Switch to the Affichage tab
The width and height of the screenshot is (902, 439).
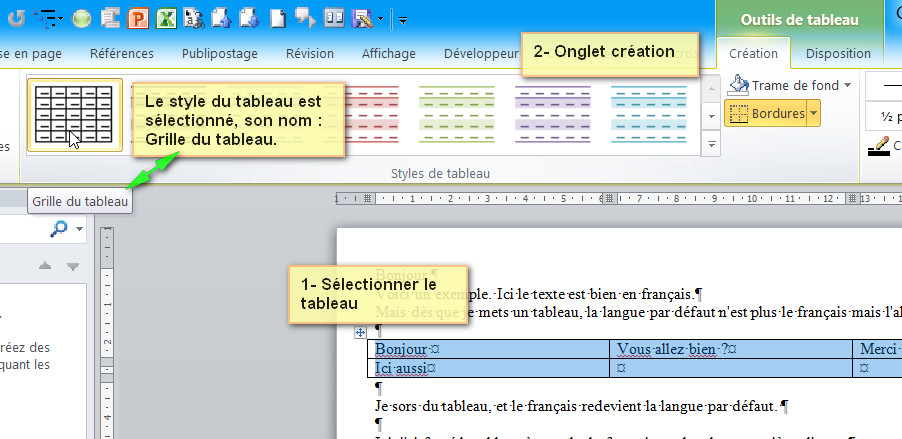pyautogui.click(x=389, y=54)
